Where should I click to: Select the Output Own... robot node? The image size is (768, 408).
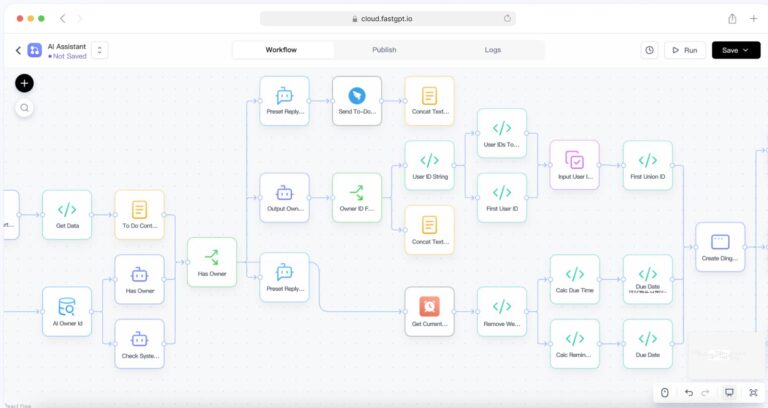(x=285, y=197)
